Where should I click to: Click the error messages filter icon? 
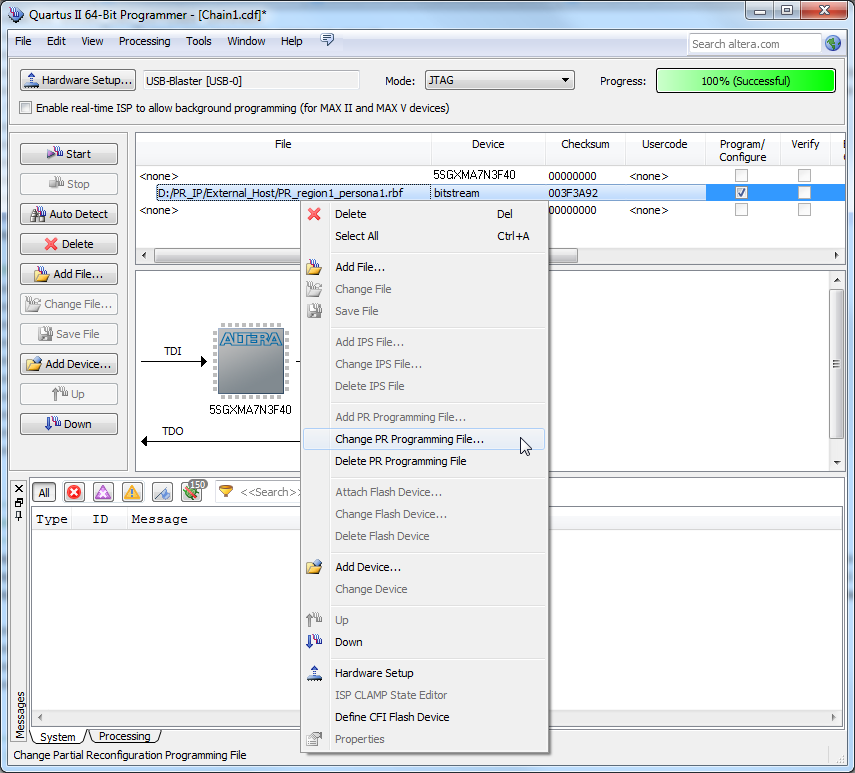click(x=74, y=492)
